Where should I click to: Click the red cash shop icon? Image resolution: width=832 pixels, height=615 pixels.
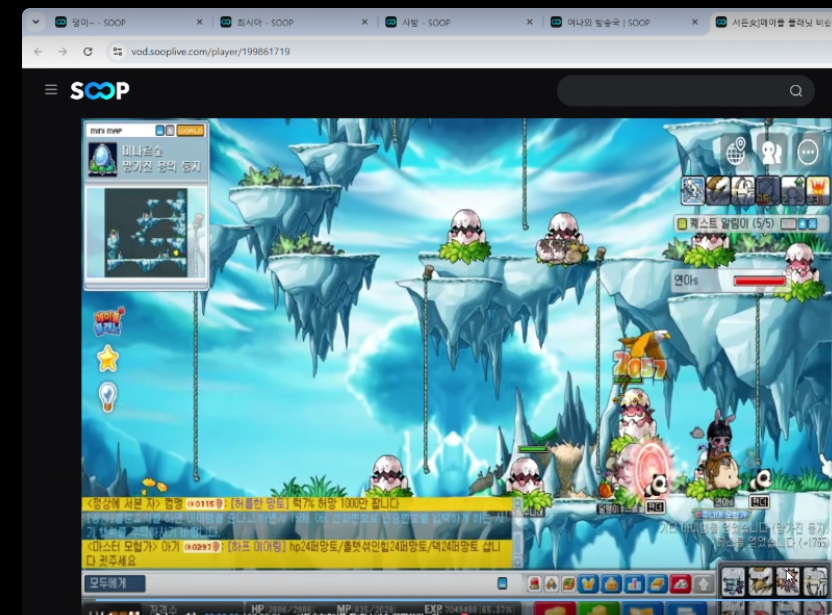(x=681, y=584)
